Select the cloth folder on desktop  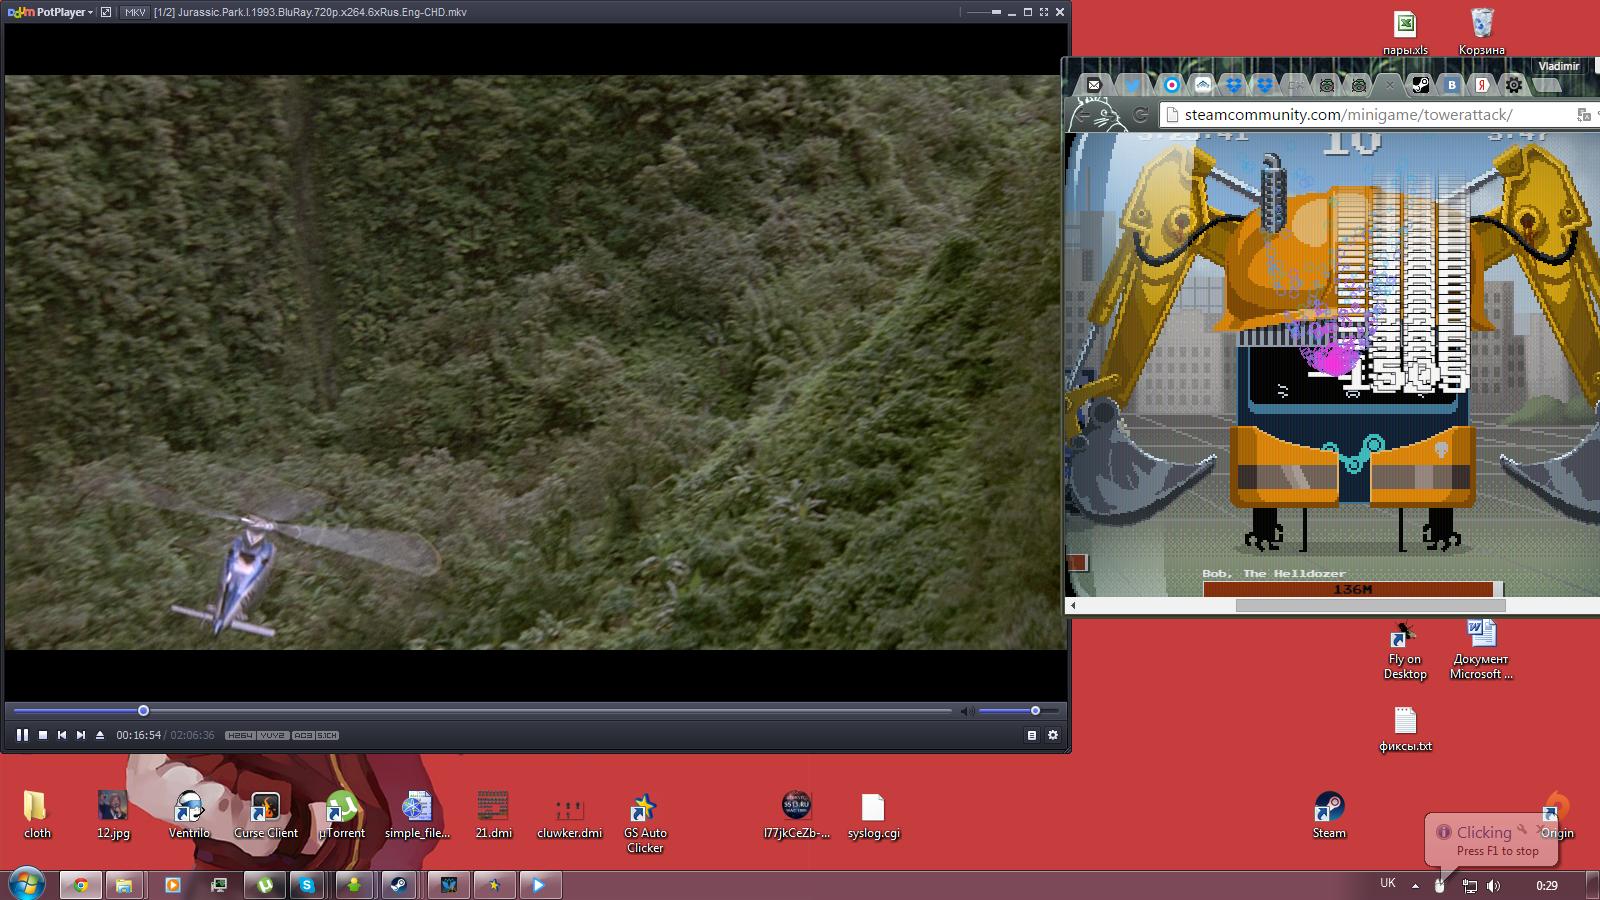pyautogui.click(x=37, y=815)
